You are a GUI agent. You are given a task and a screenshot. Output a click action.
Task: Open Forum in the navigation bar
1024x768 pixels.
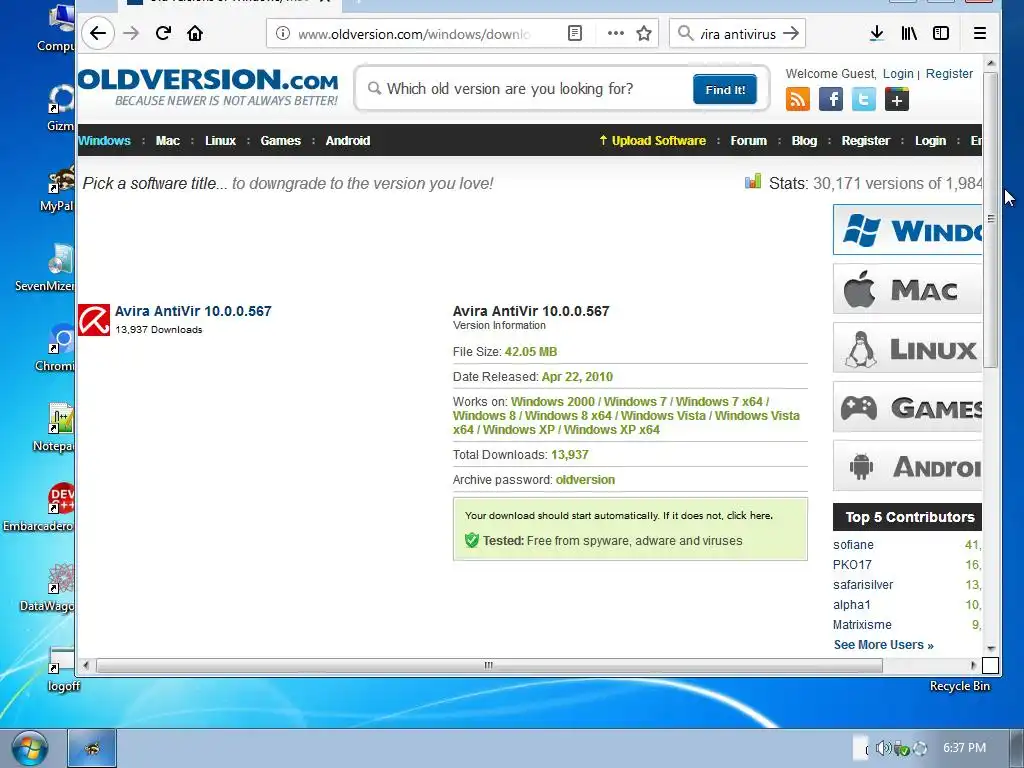point(748,140)
